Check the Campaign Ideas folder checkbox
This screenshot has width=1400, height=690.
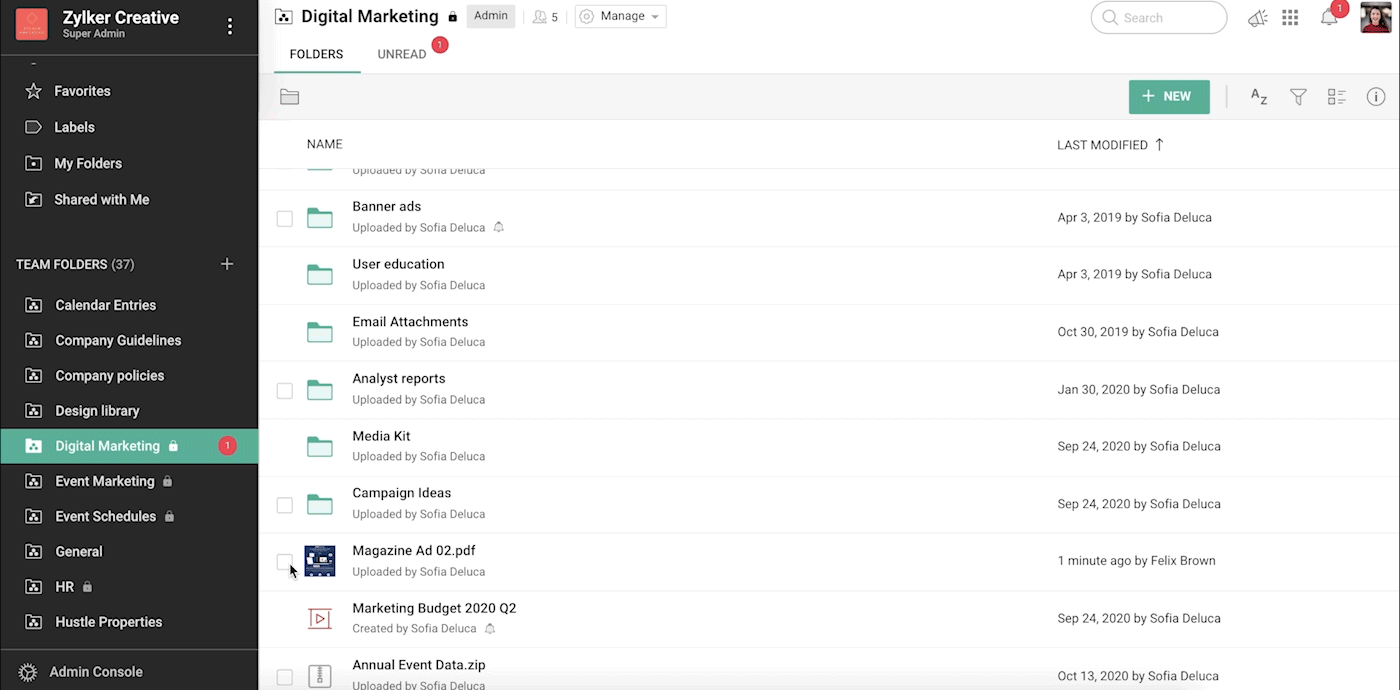285,505
